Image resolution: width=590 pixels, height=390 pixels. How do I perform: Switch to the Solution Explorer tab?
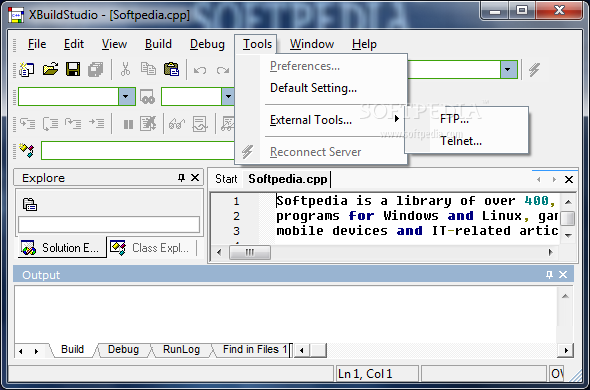(x=62, y=248)
